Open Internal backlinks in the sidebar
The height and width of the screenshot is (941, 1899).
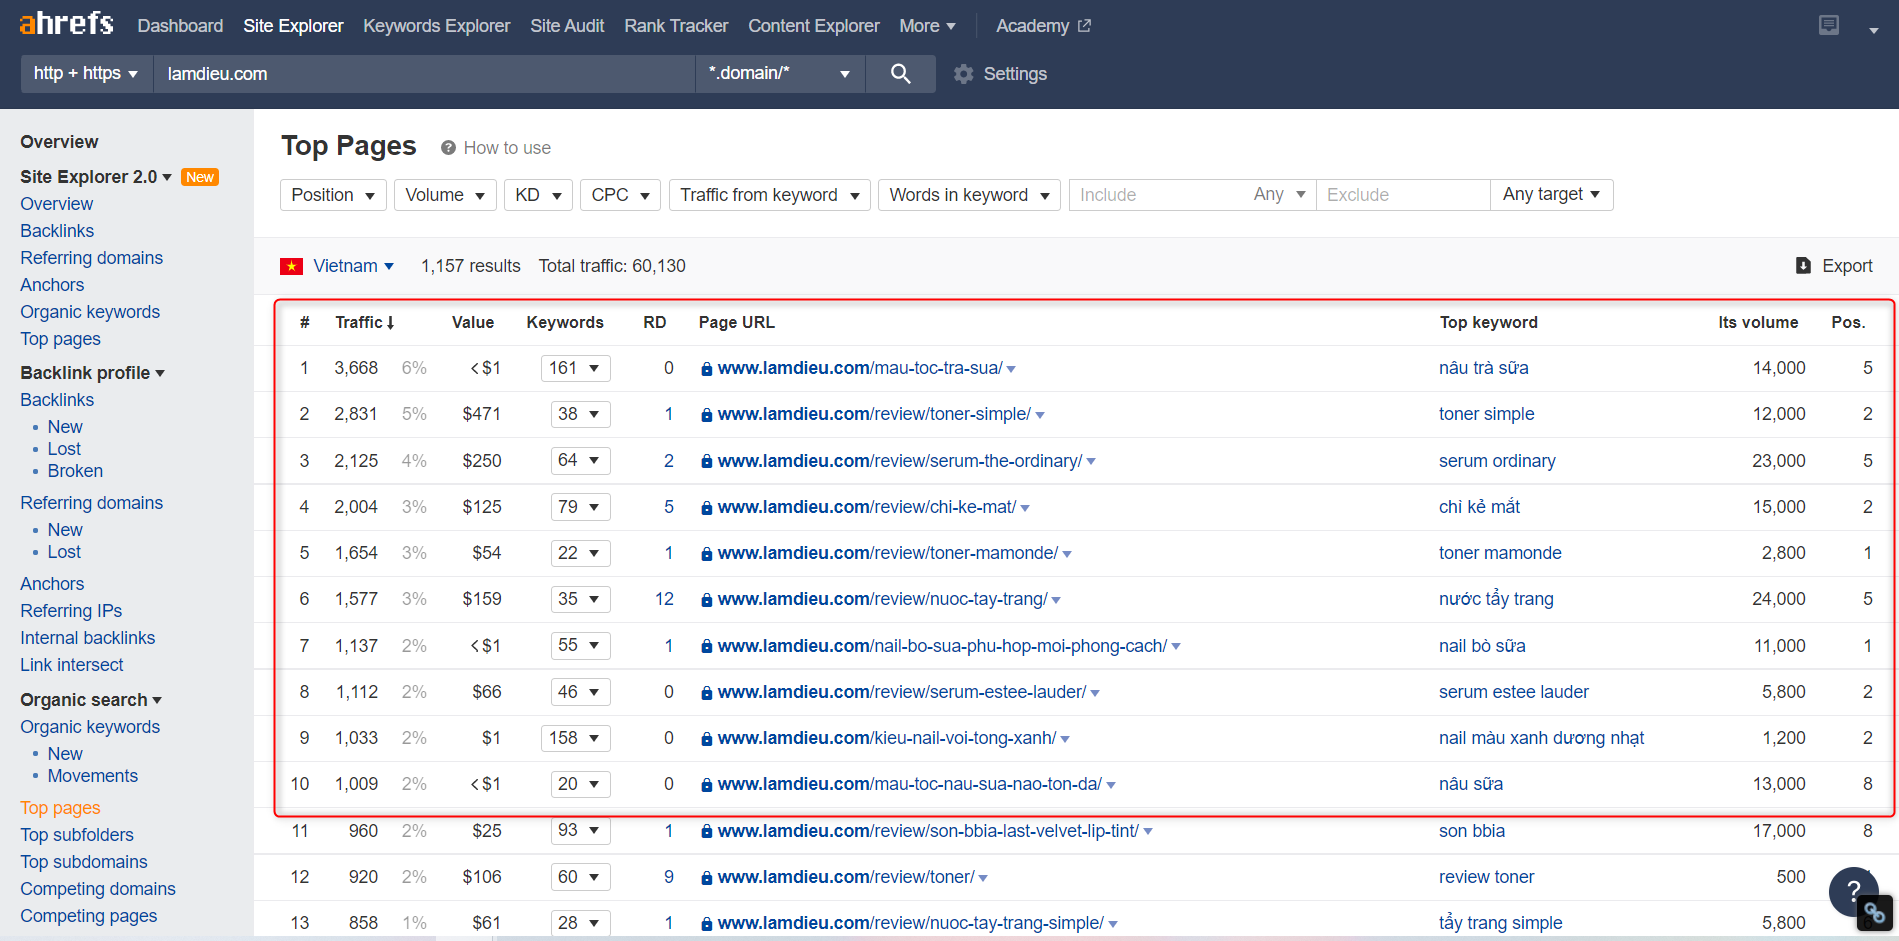tap(88, 638)
